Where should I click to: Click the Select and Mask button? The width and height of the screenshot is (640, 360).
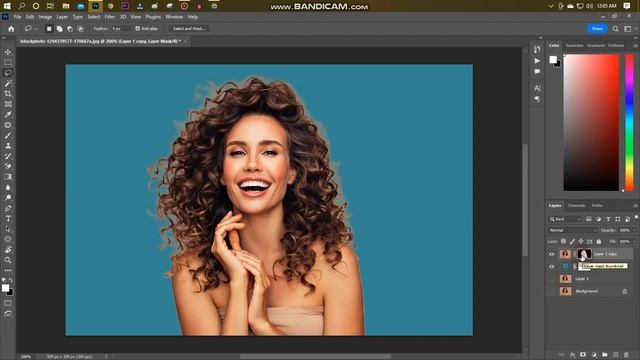coord(189,29)
